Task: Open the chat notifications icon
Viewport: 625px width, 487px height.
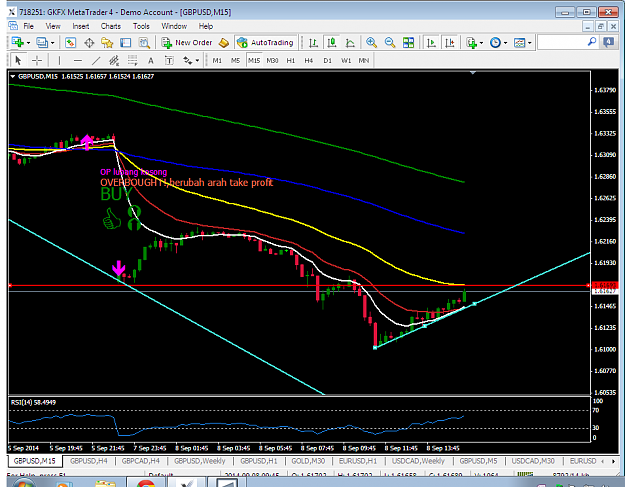Action: [x=609, y=42]
